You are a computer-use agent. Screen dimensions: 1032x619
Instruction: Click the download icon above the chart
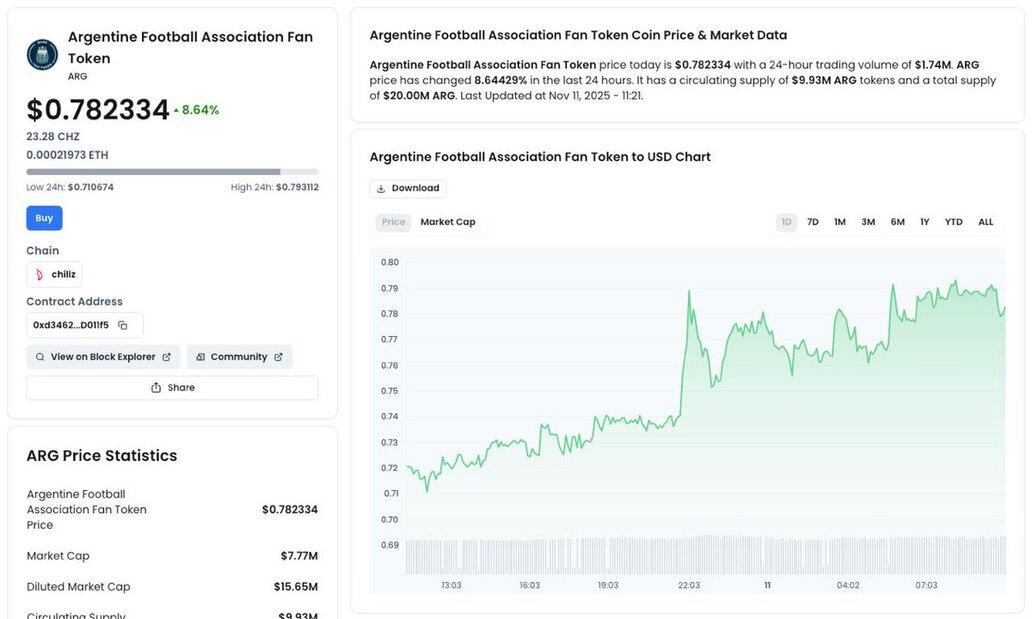pyautogui.click(x=381, y=188)
